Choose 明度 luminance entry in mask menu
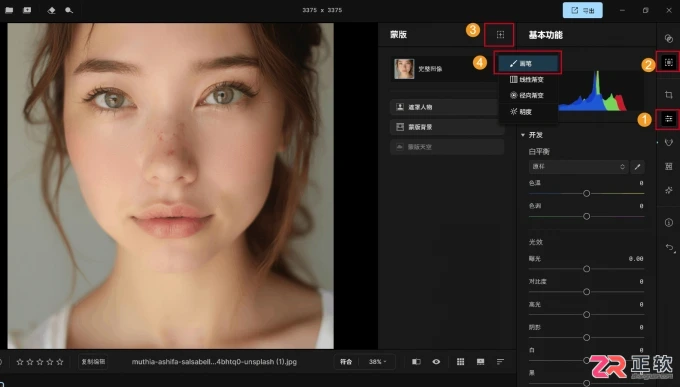This screenshot has width=680, height=387. 528,112
